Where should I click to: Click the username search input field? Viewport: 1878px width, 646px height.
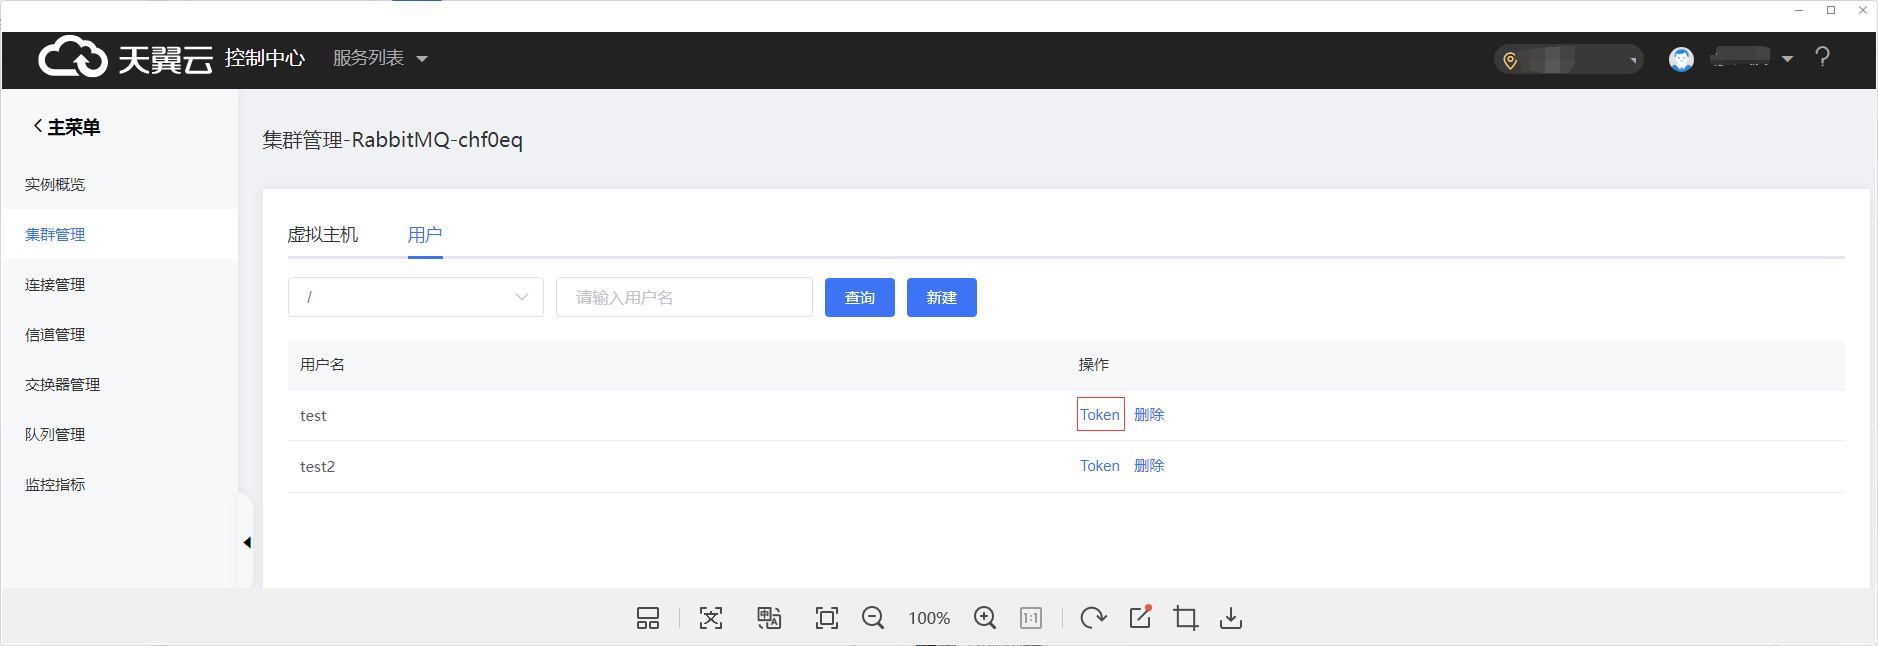point(684,297)
